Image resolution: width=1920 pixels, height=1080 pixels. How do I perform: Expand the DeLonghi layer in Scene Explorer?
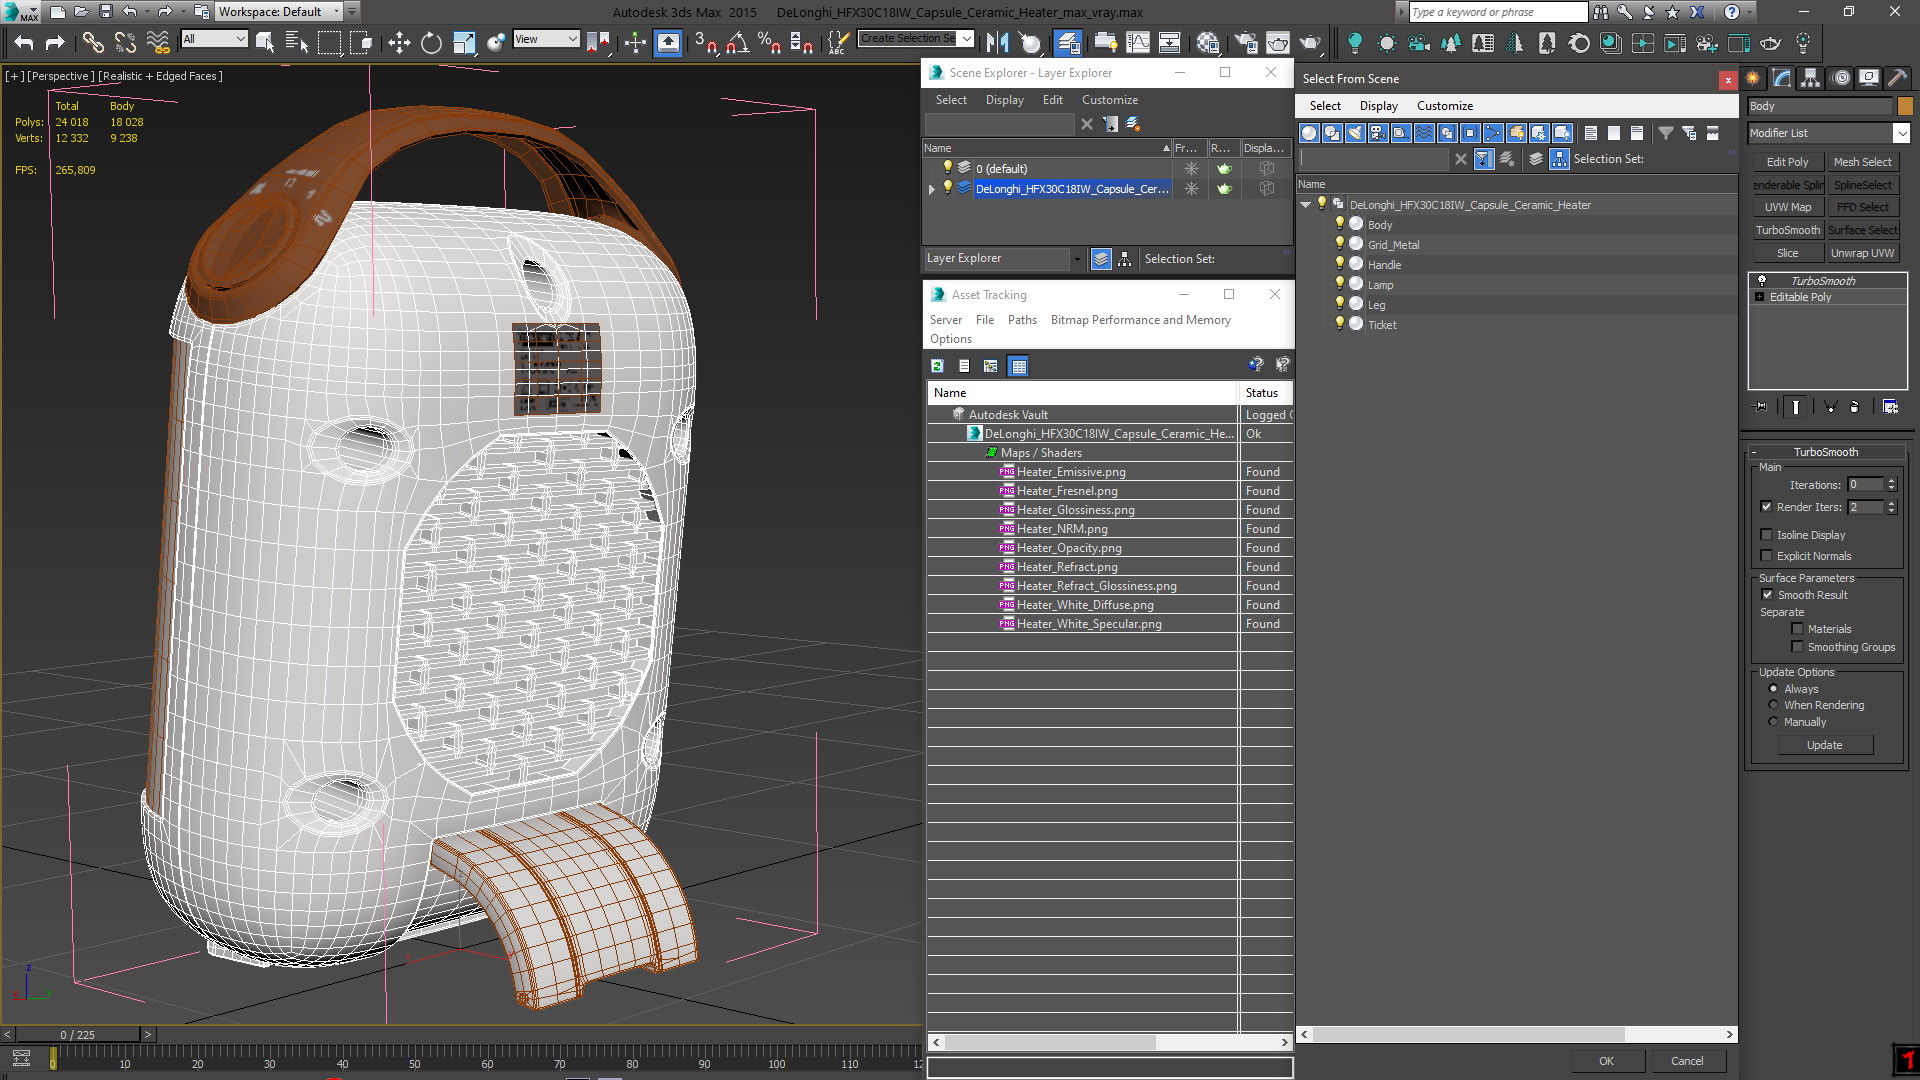[x=931, y=189]
